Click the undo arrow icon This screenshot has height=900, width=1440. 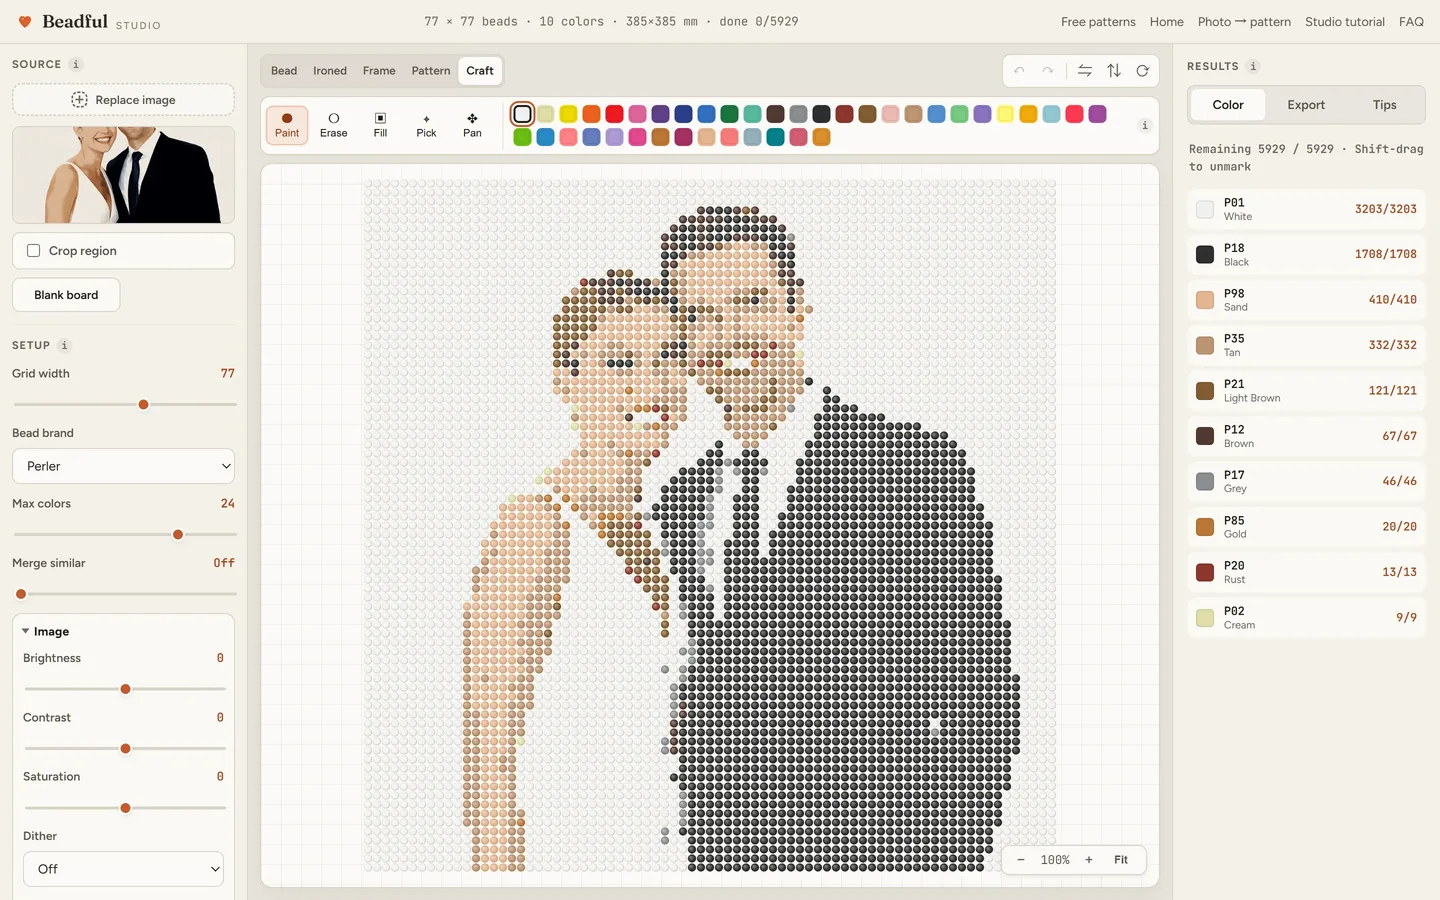pos(1019,71)
